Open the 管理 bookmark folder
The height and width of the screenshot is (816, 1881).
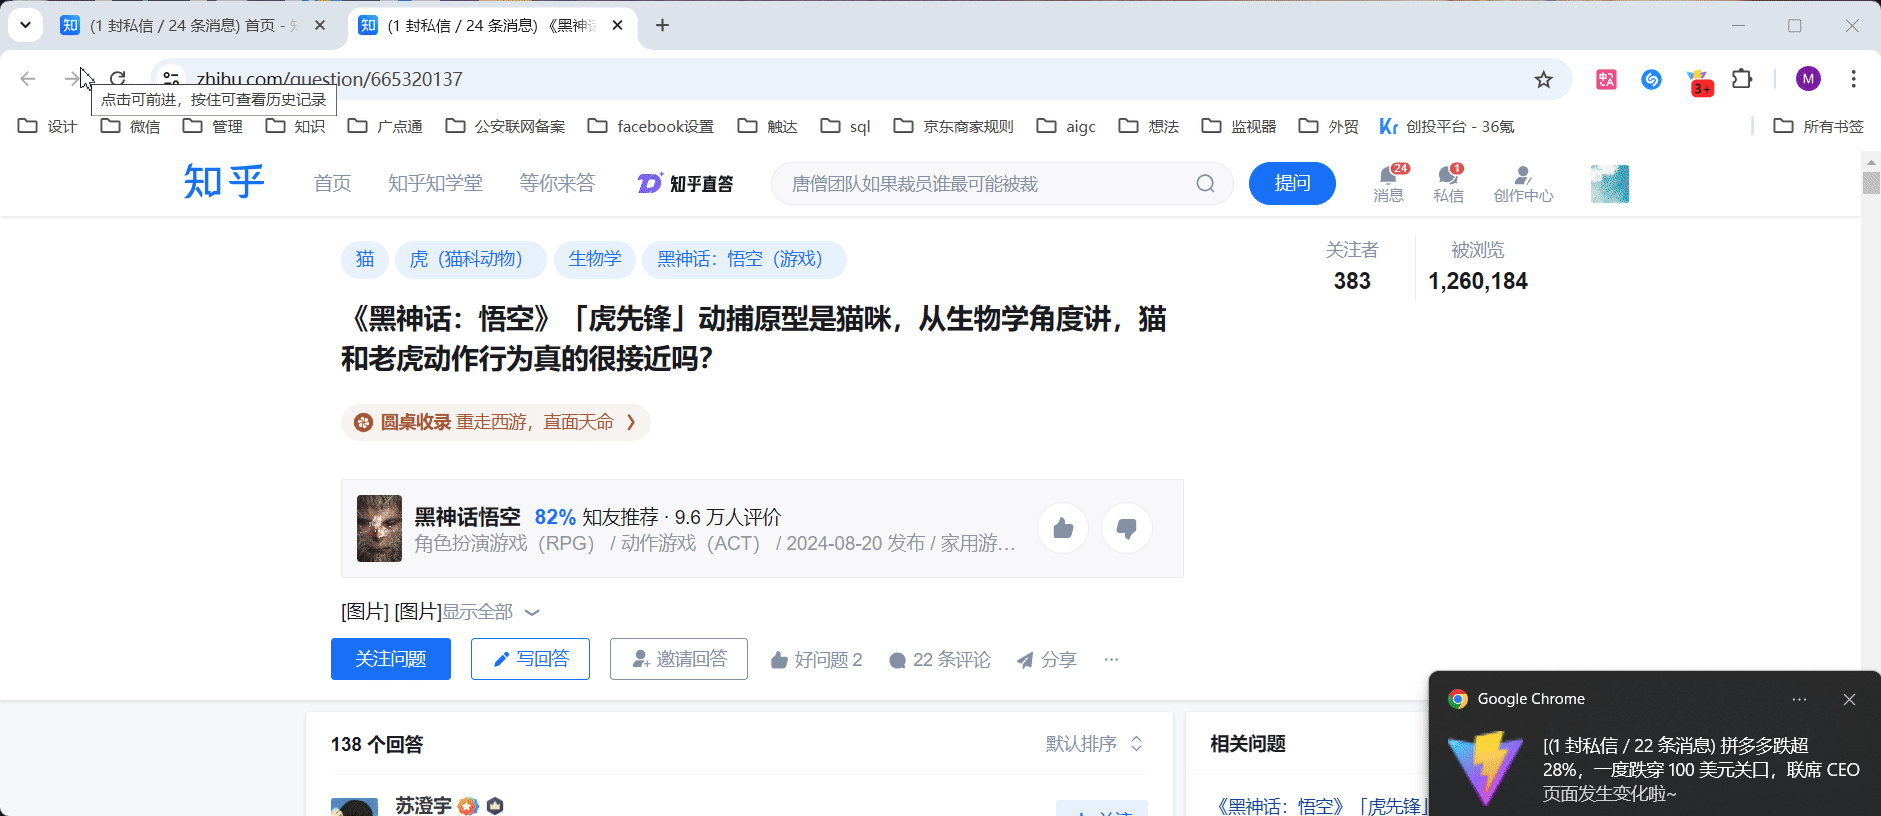click(x=213, y=126)
